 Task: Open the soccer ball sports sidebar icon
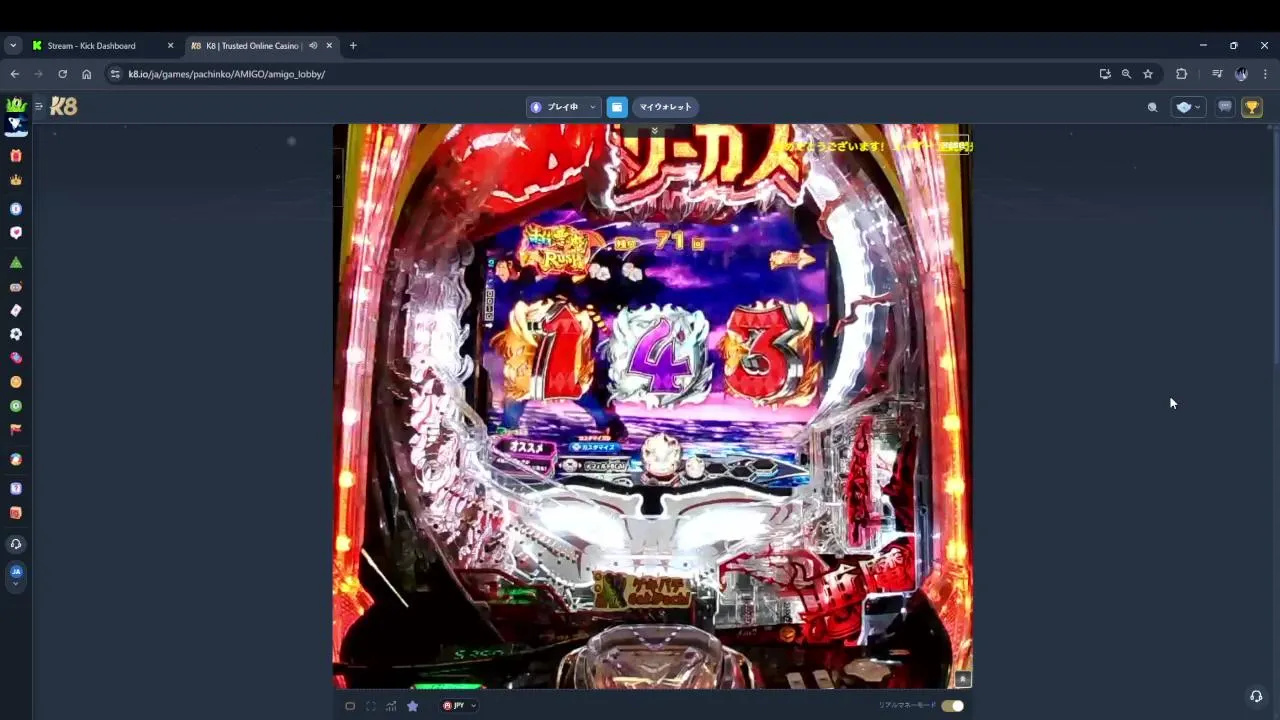click(x=15, y=334)
